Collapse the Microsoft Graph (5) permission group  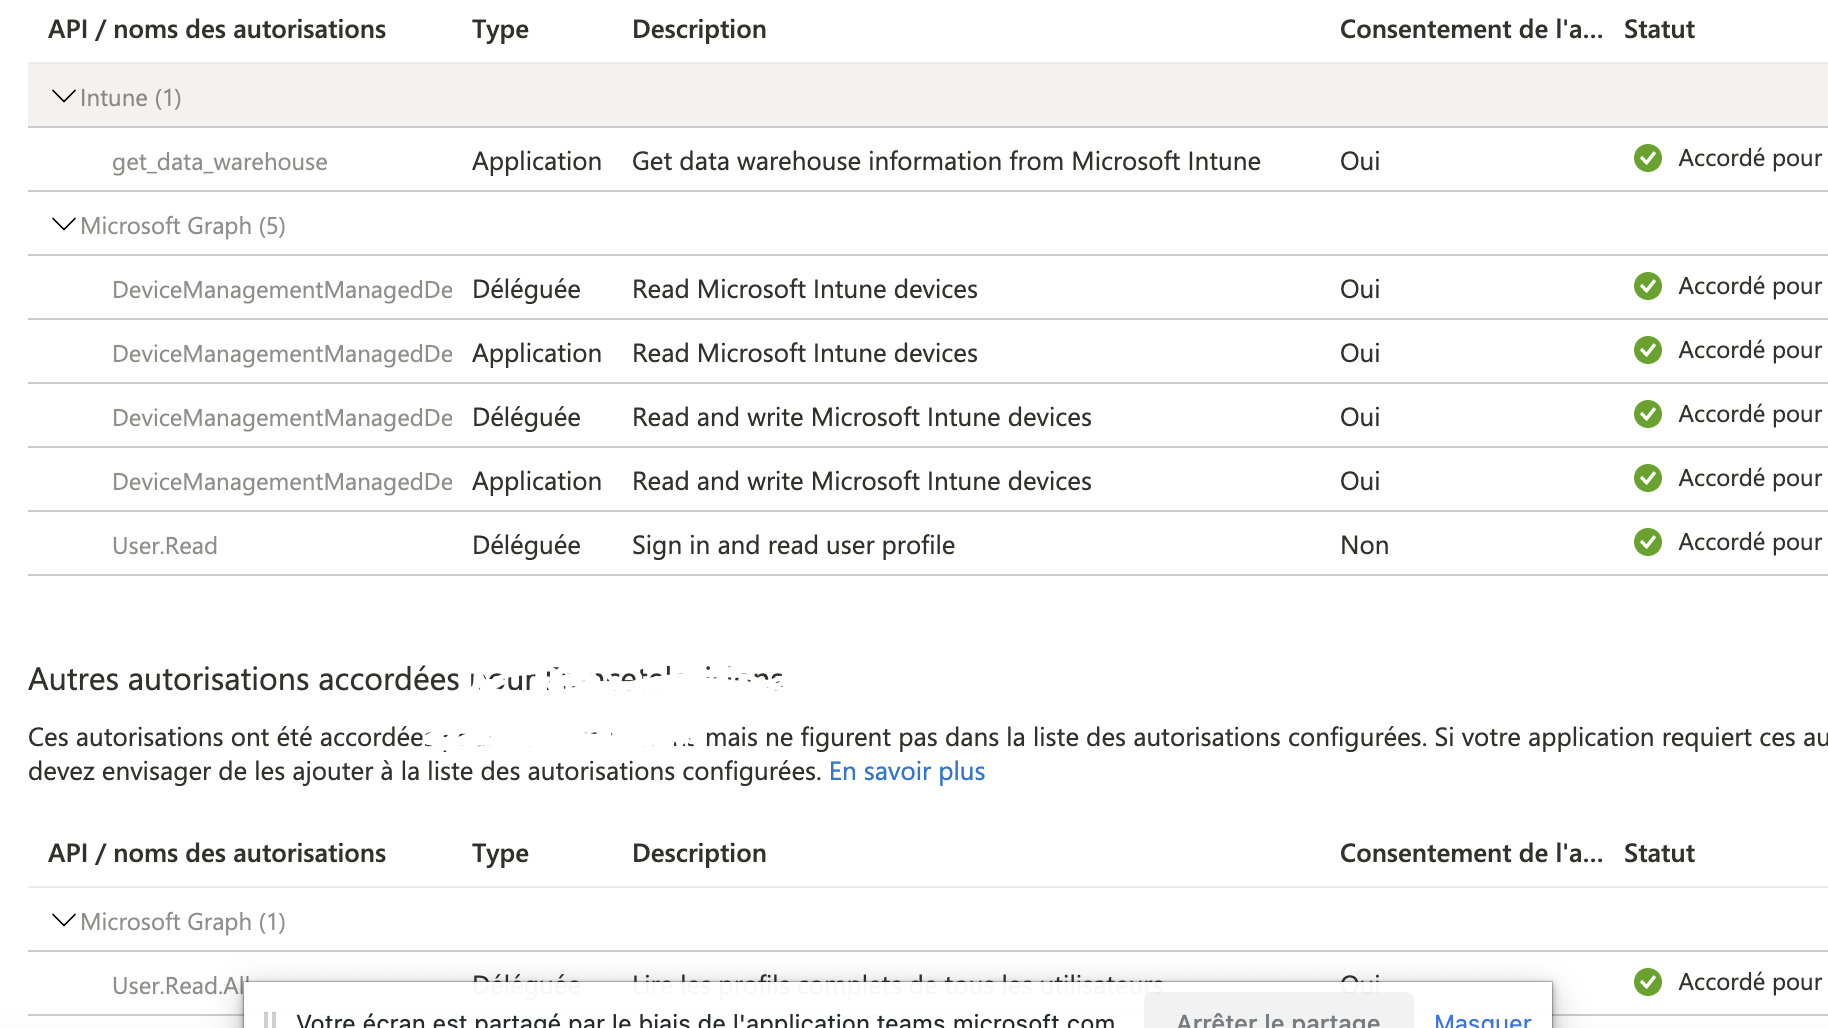coord(62,224)
